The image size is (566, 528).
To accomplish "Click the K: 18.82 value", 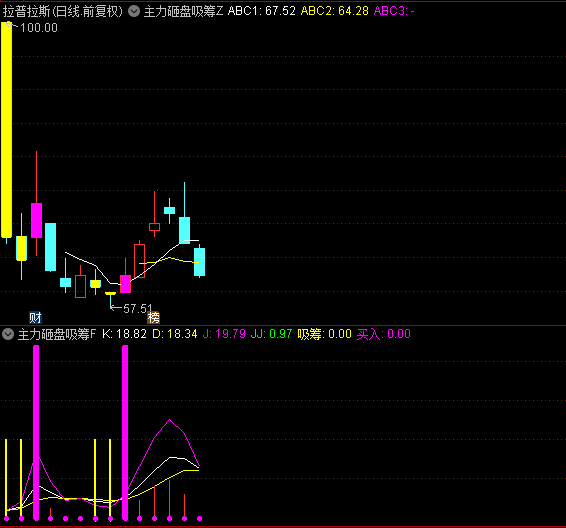I will point(125,334).
